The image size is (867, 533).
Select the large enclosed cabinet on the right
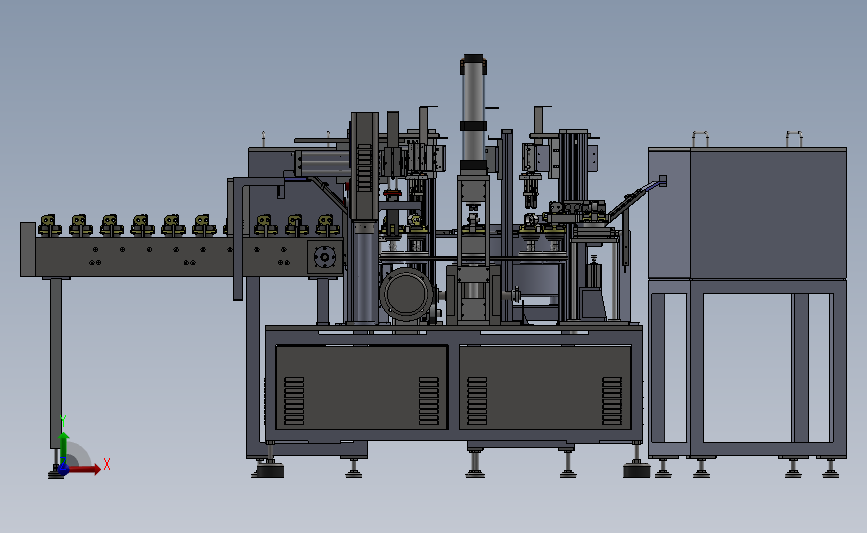click(x=748, y=213)
